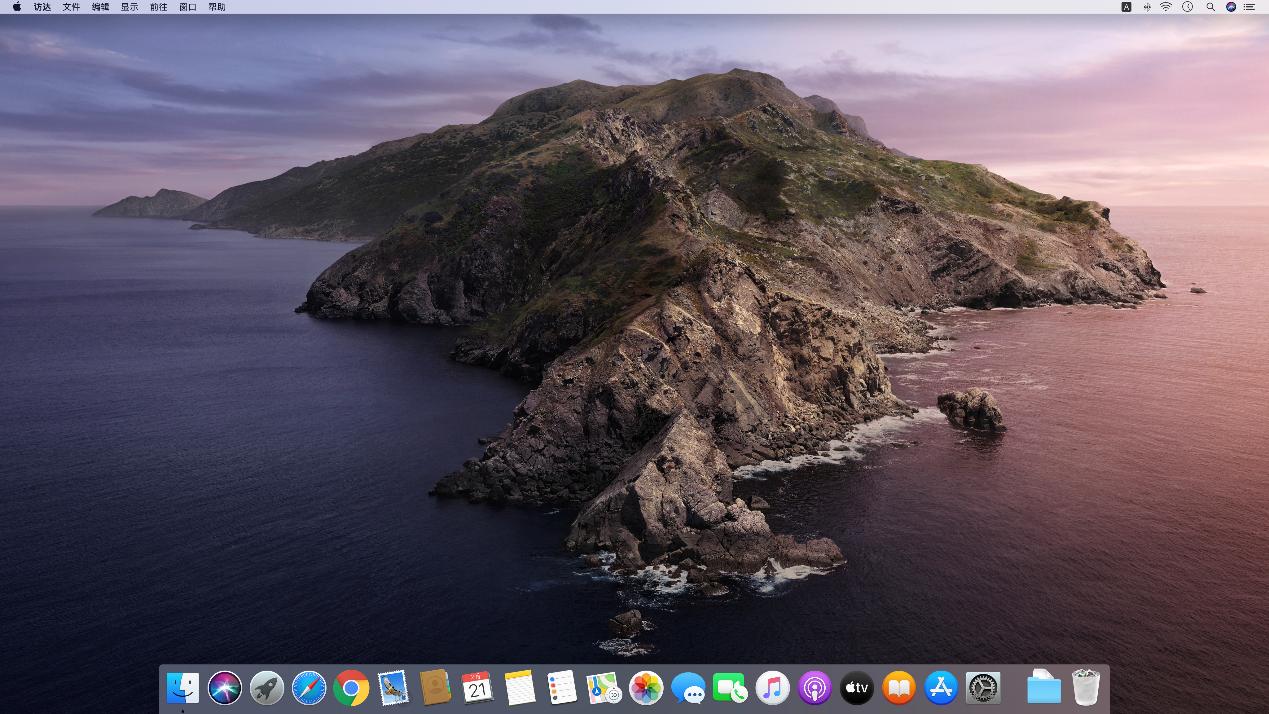
Task: Open the Trash from the Dock
Action: click(1085, 688)
